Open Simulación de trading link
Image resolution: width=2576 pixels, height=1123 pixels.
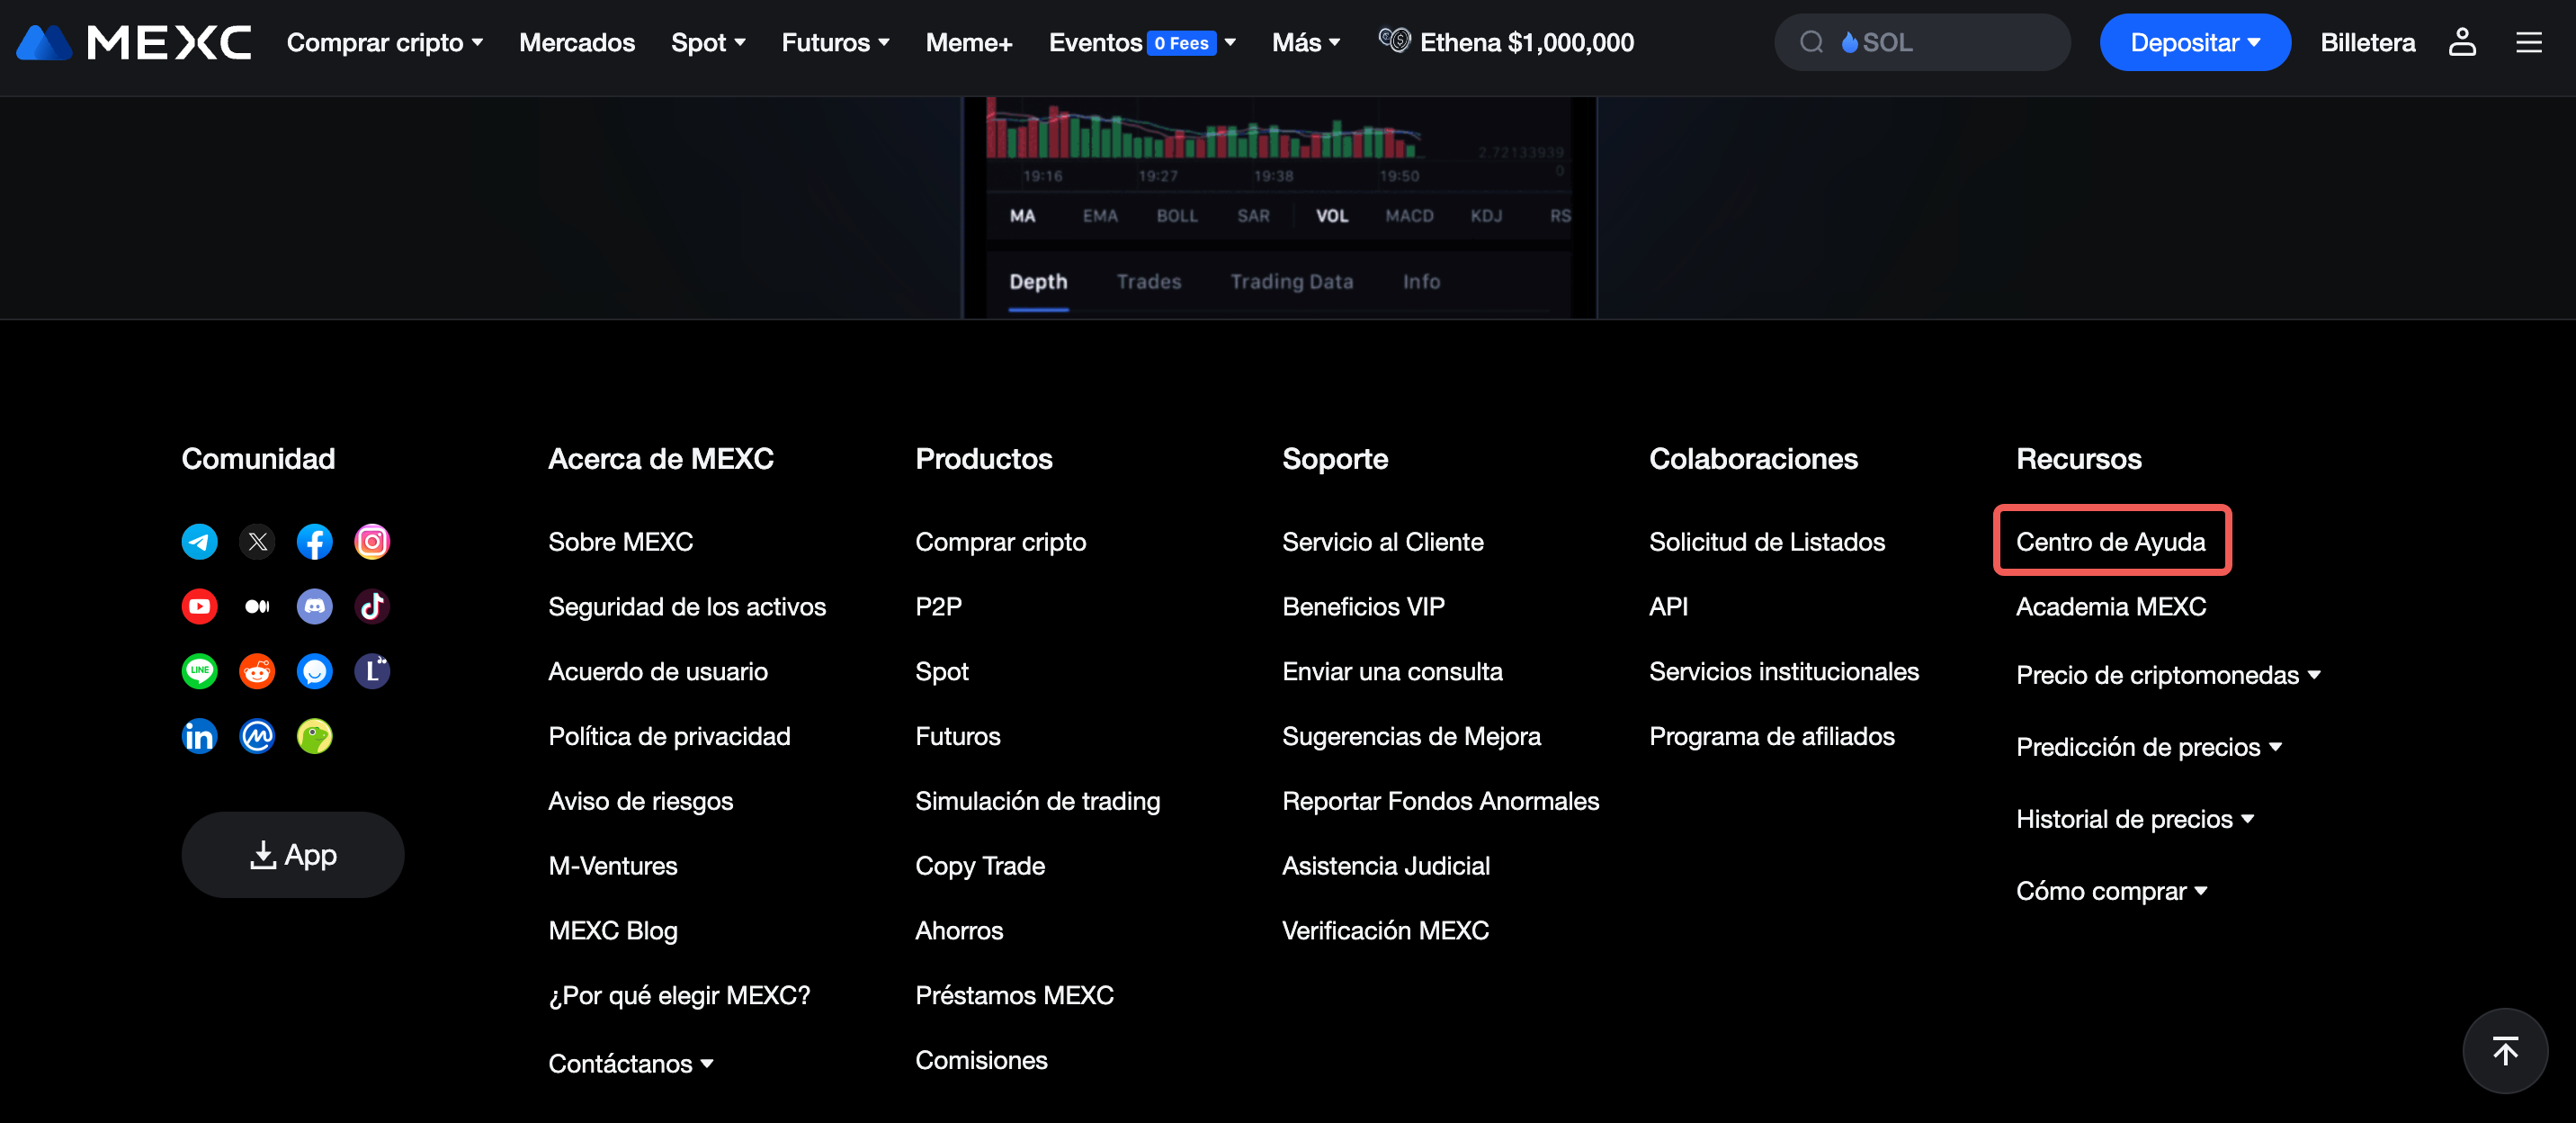pyautogui.click(x=1037, y=801)
